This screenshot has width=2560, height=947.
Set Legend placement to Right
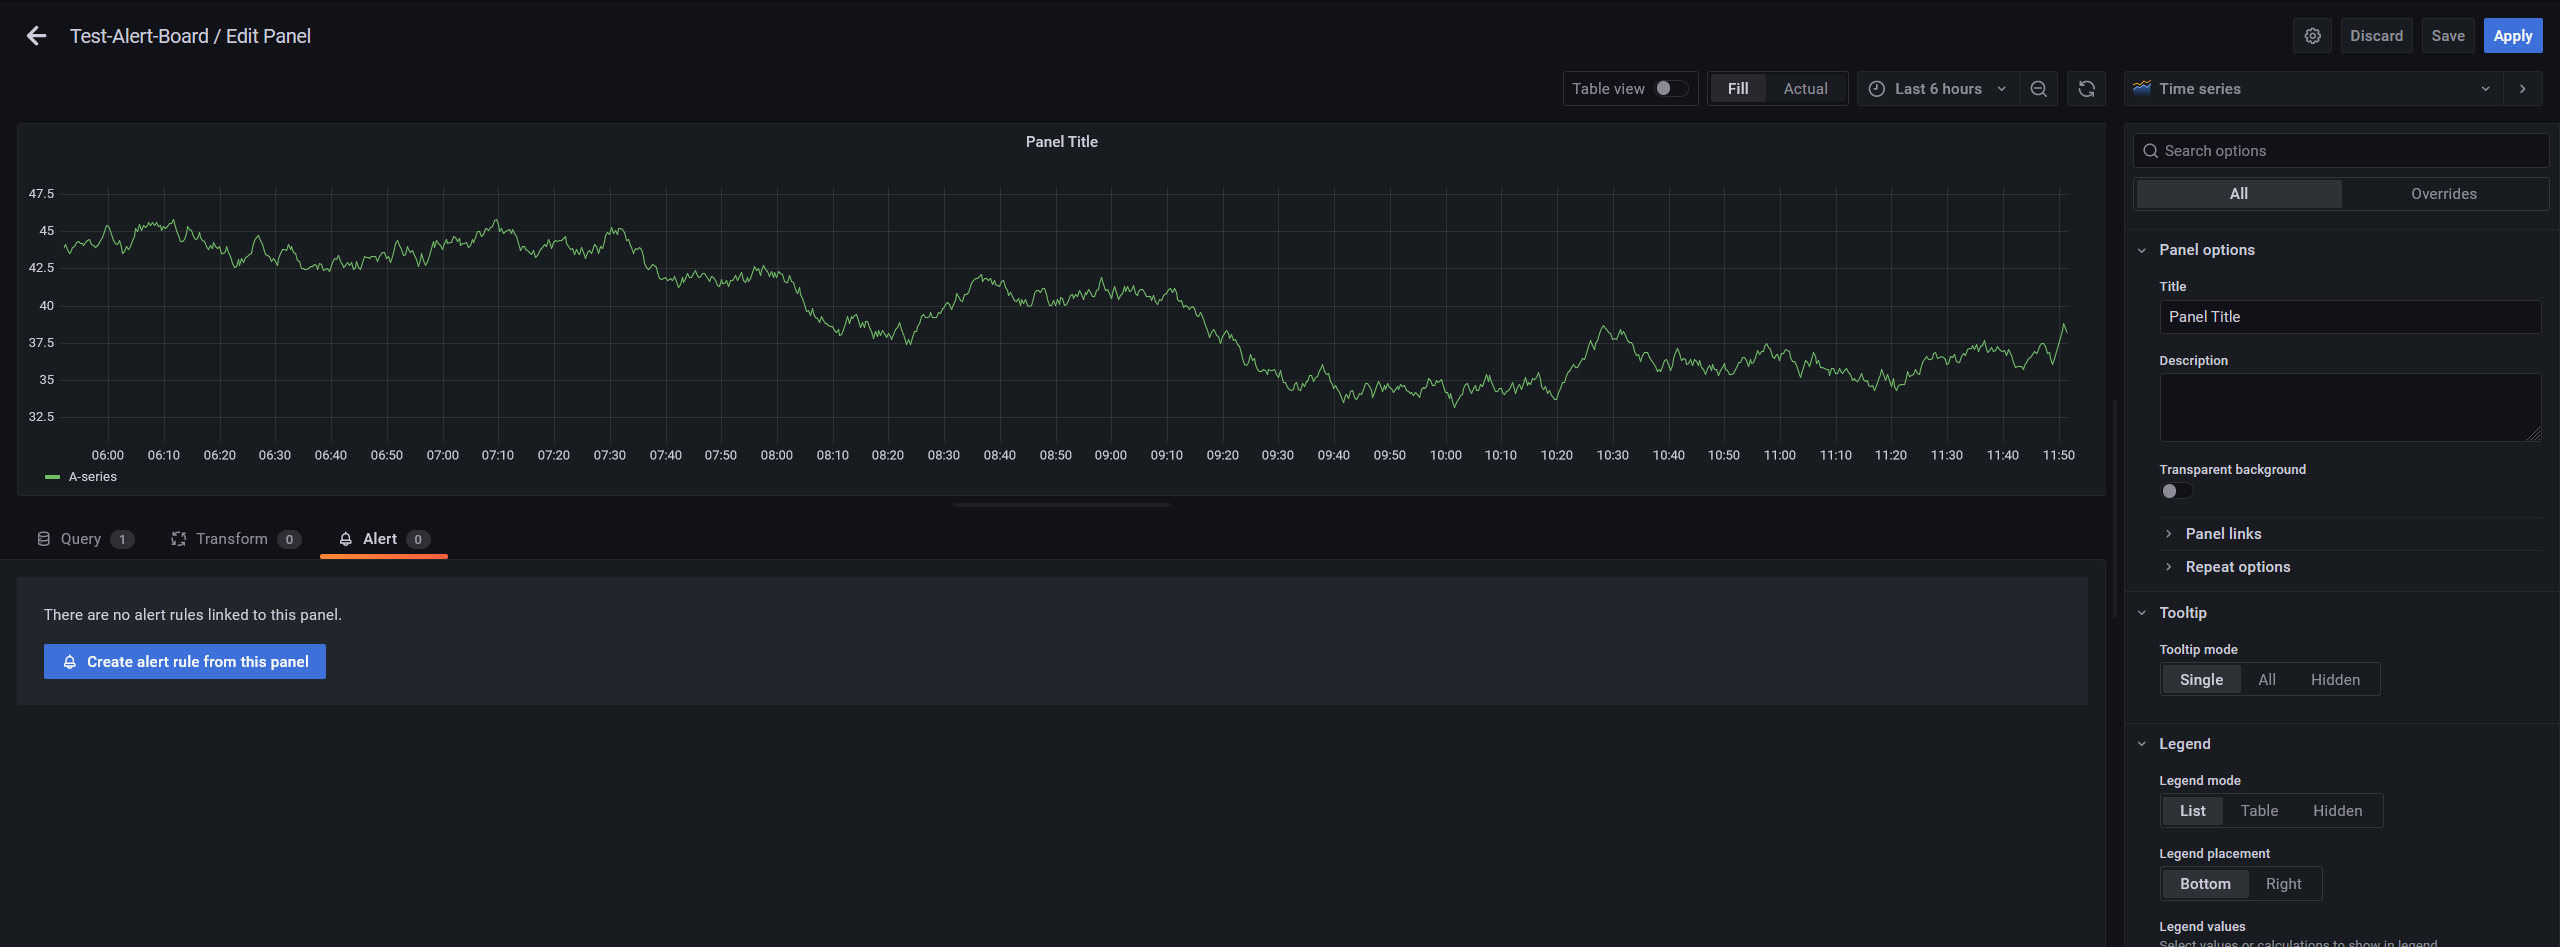(2283, 884)
